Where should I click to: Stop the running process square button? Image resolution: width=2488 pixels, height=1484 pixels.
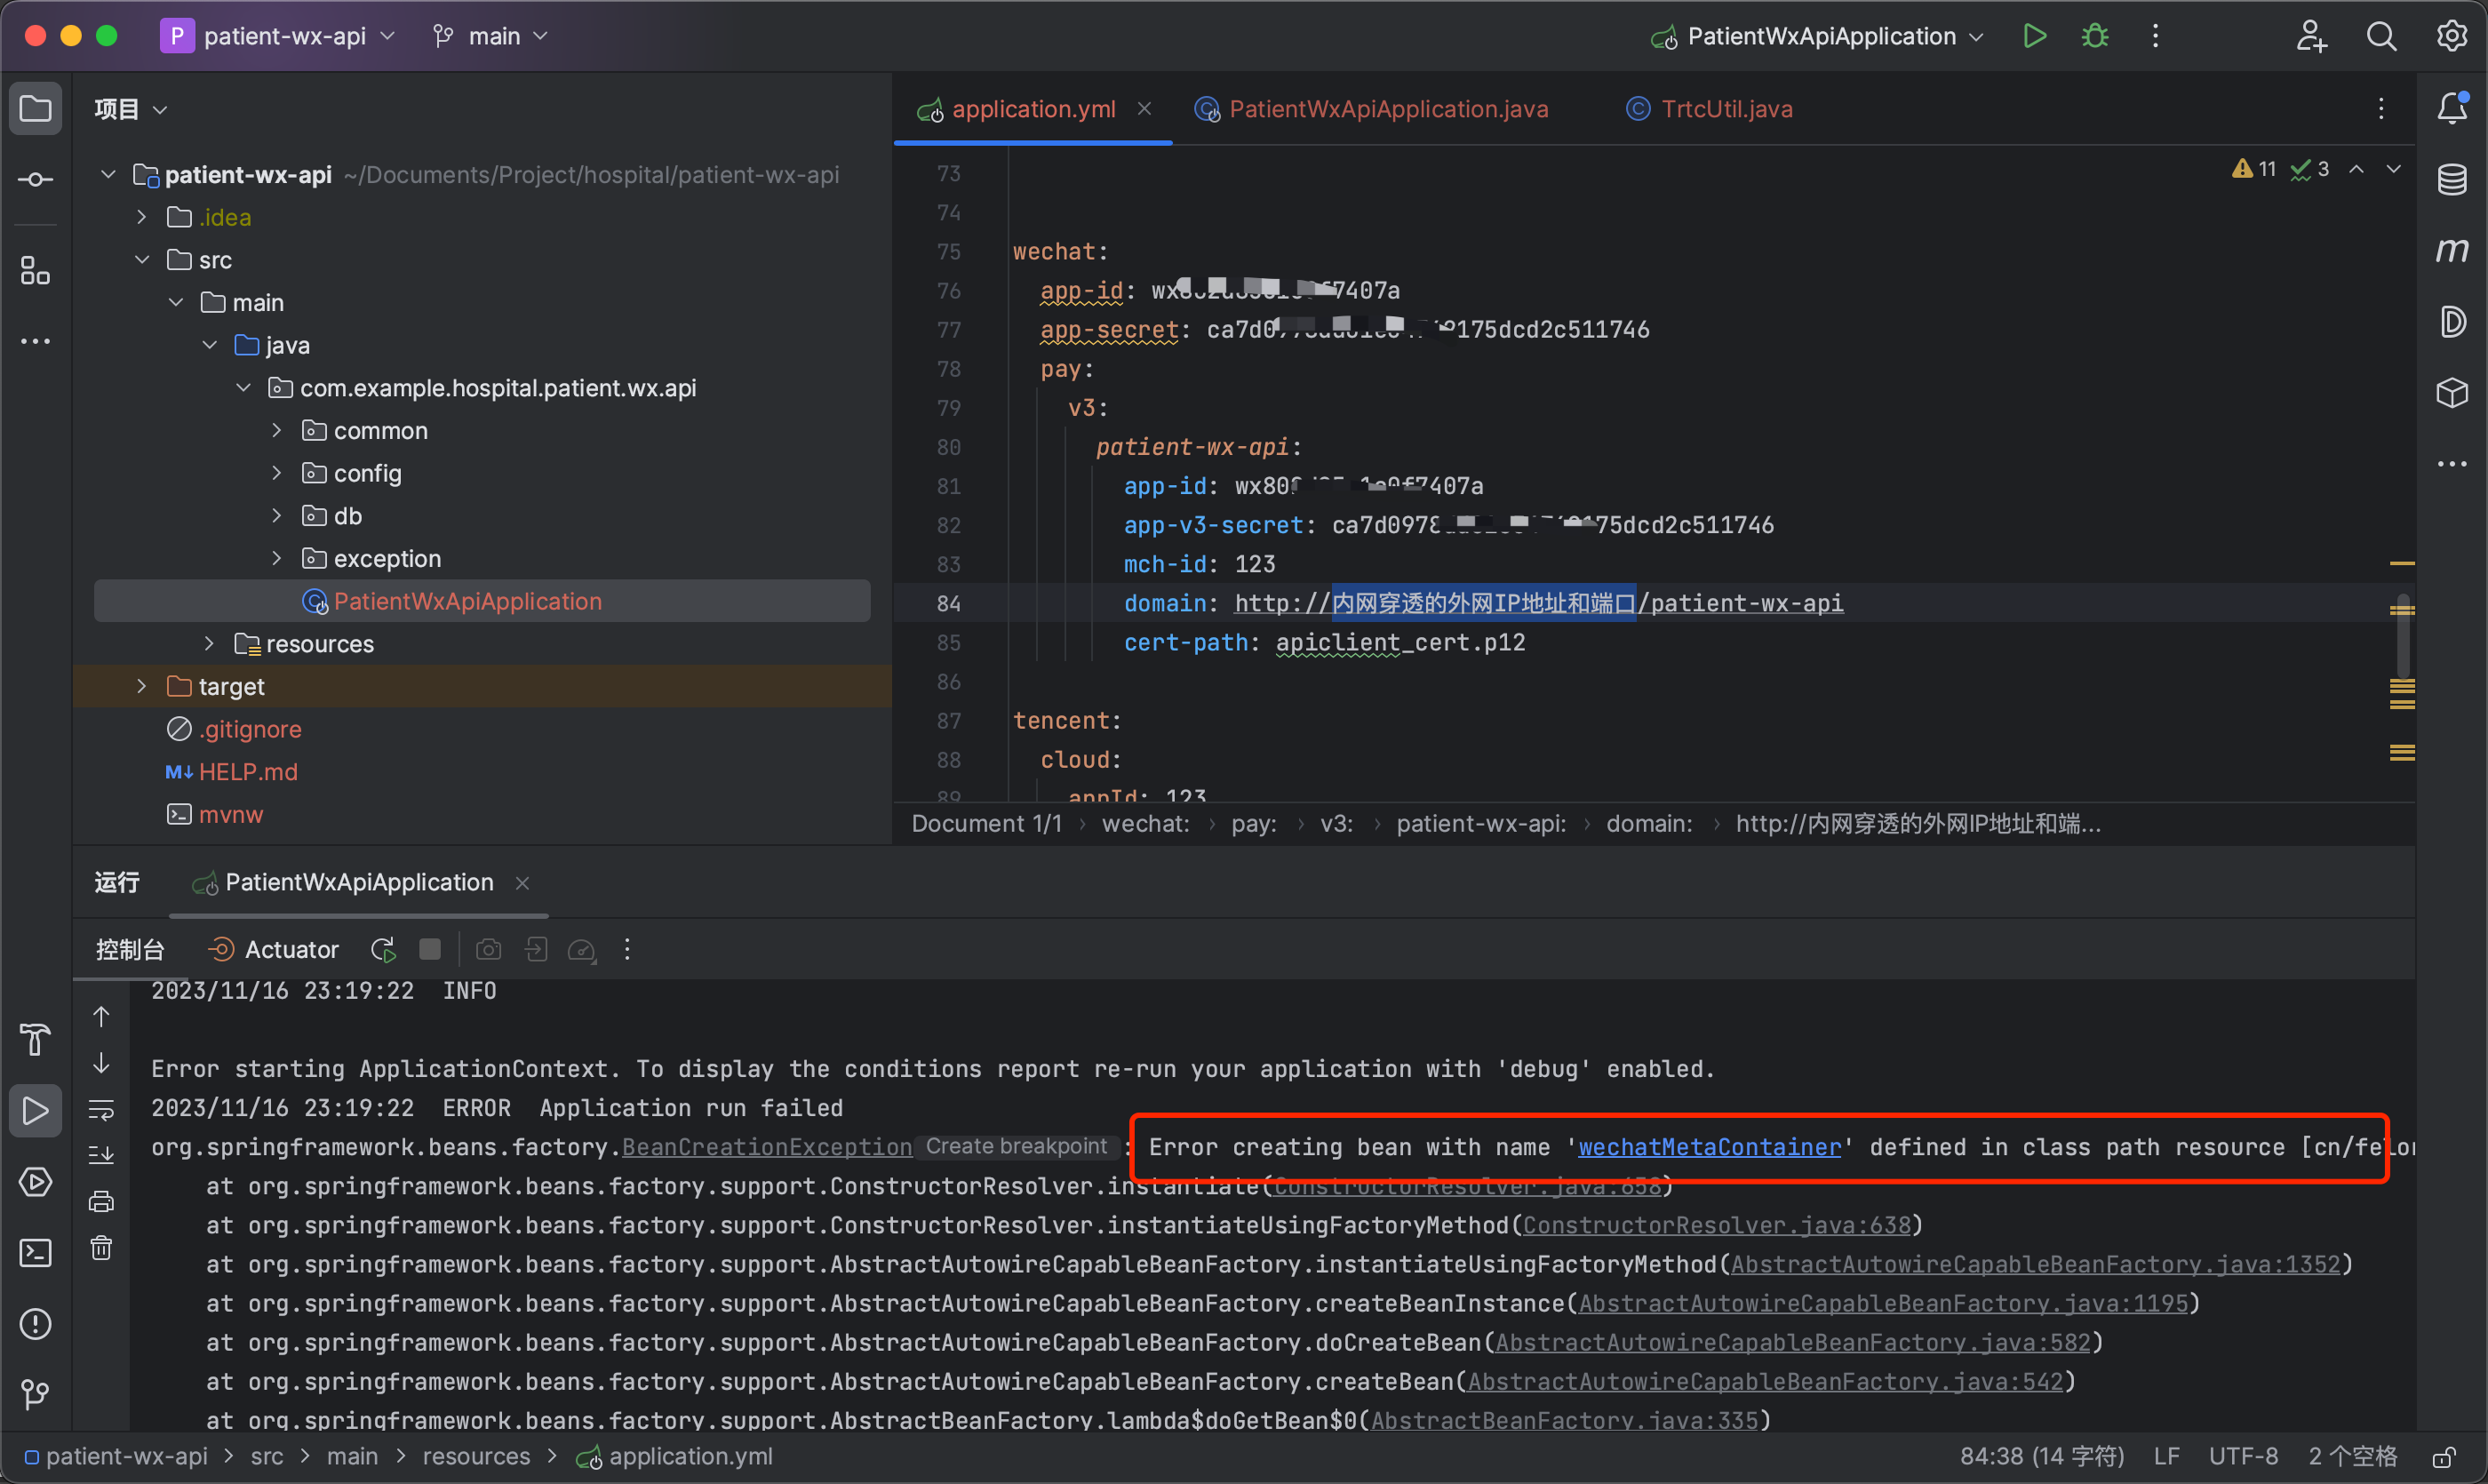pyautogui.click(x=430, y=949)
